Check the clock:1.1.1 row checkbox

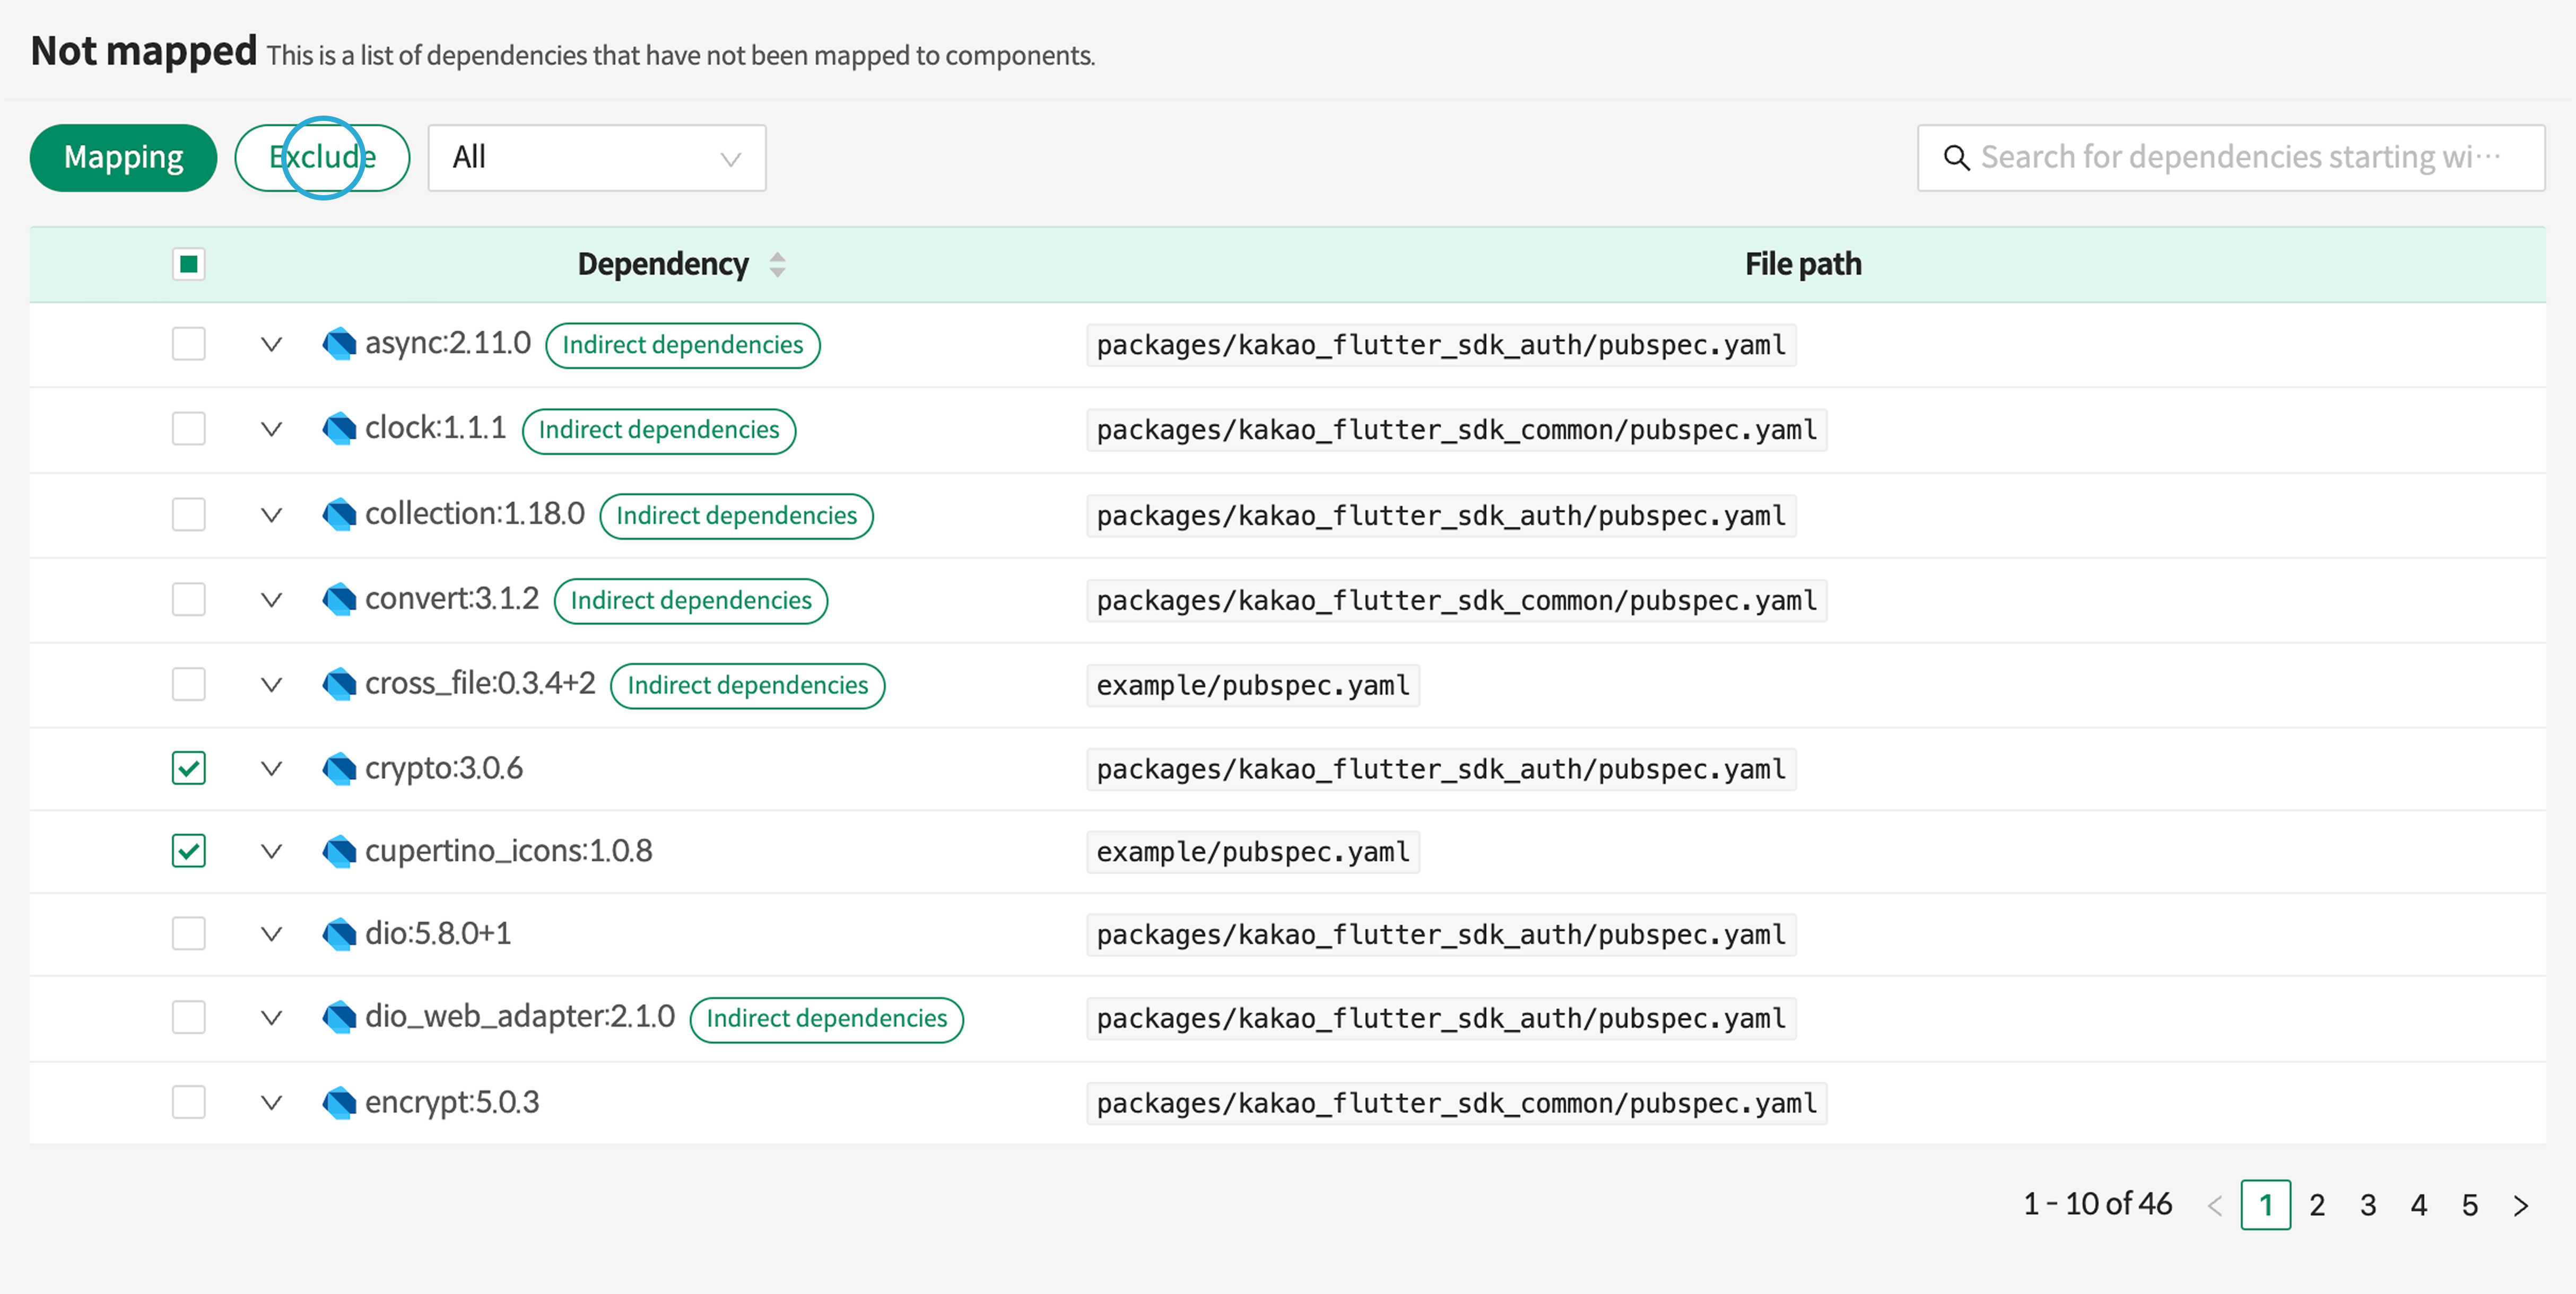[188, 429]
